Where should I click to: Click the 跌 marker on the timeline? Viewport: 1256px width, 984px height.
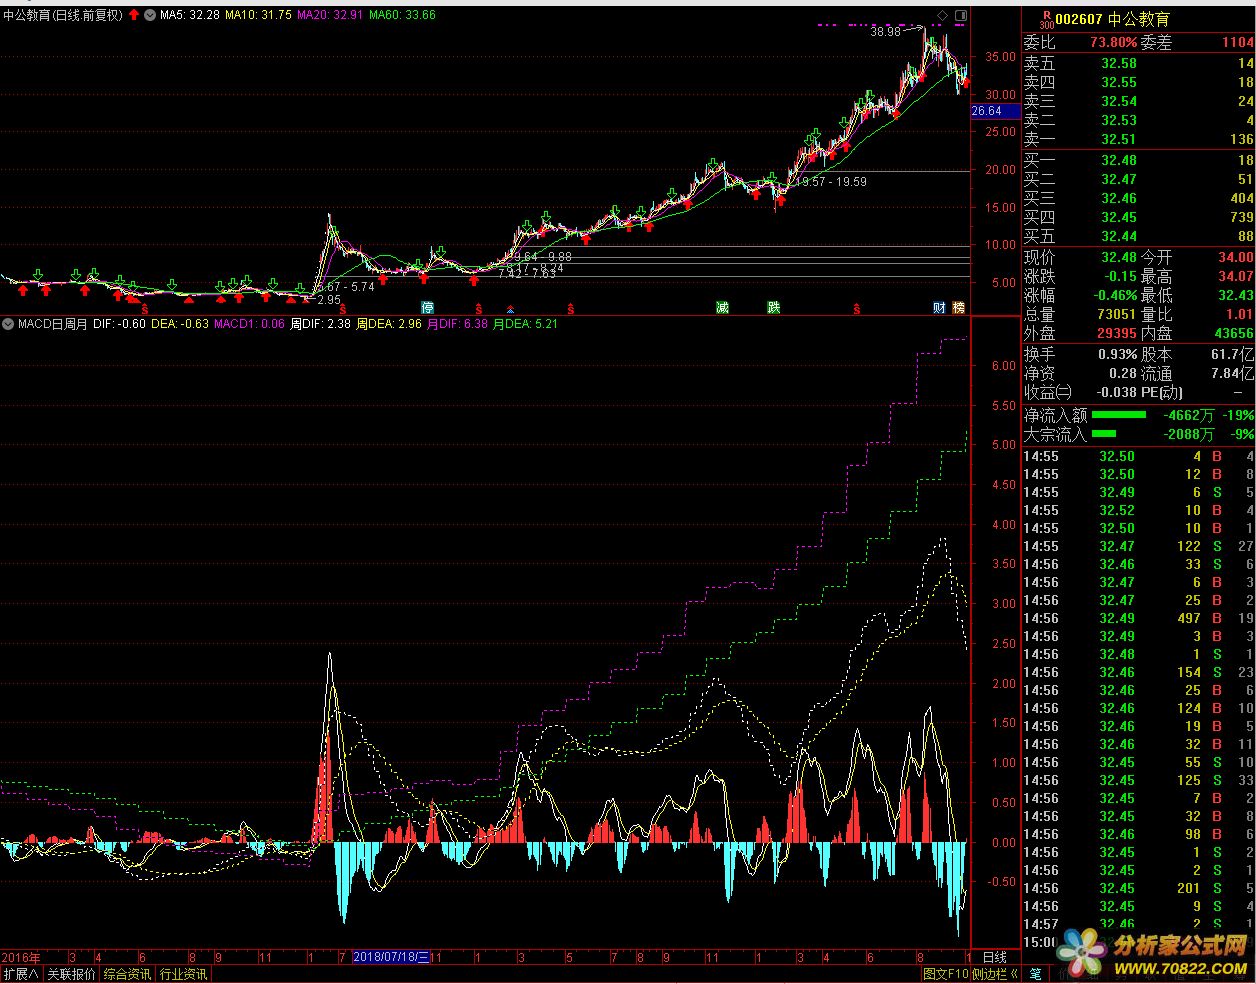773,307
